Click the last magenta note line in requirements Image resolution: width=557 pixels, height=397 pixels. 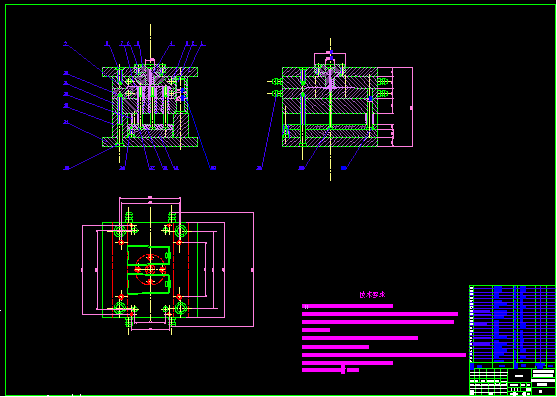point(330,370)
